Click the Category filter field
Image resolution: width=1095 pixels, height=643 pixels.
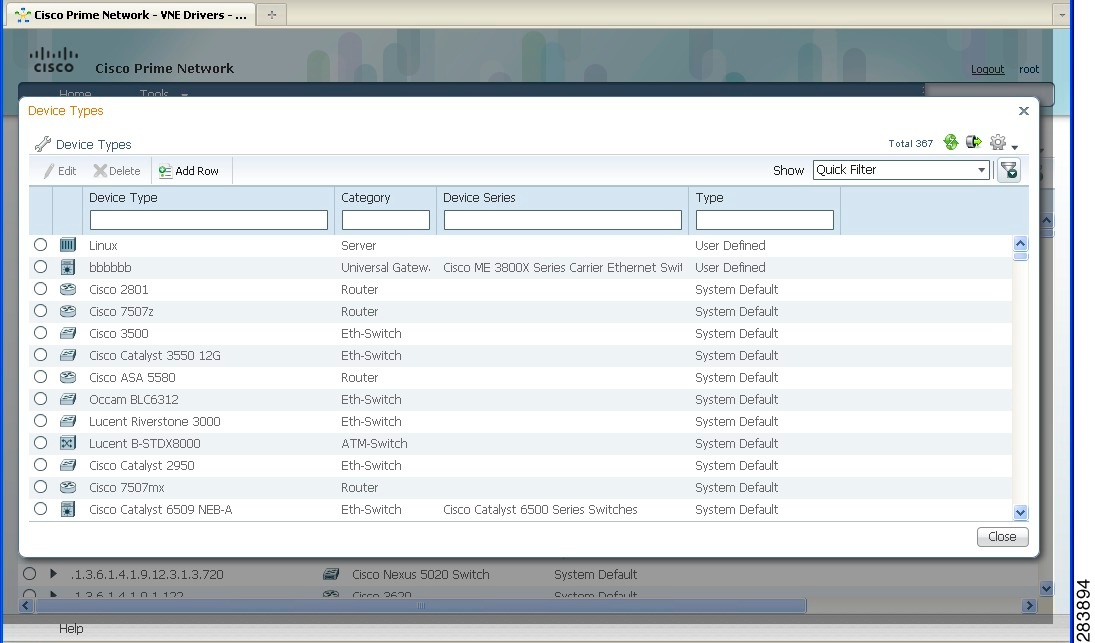click(x=385, y=220)
